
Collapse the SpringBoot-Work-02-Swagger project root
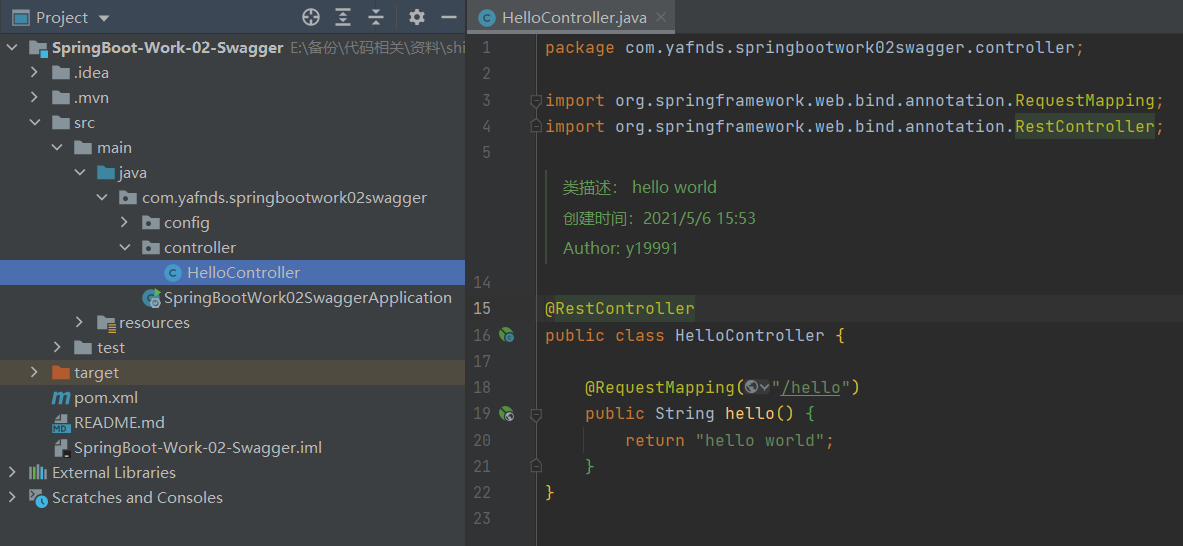click(x=12, y=48)
